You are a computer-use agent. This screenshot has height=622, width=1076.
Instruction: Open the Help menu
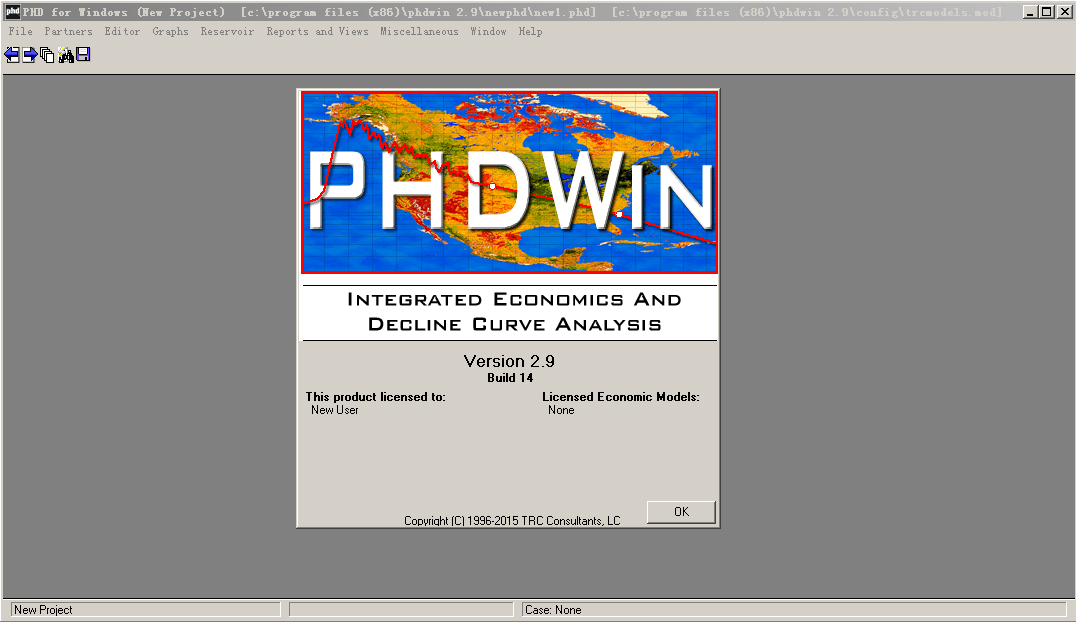pyautogui.click(x=530, y=32)
